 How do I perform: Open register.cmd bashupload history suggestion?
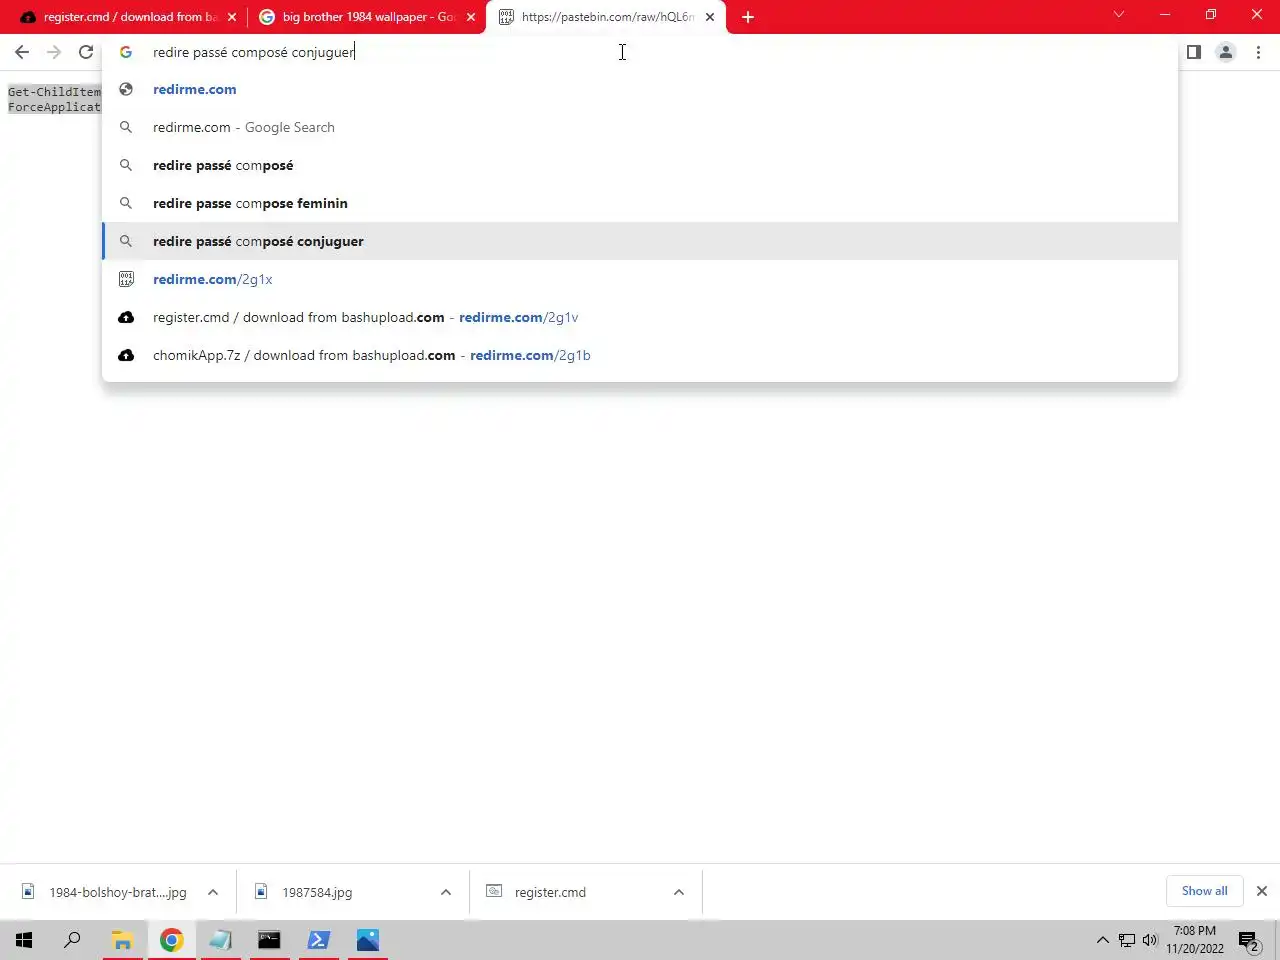640,317
